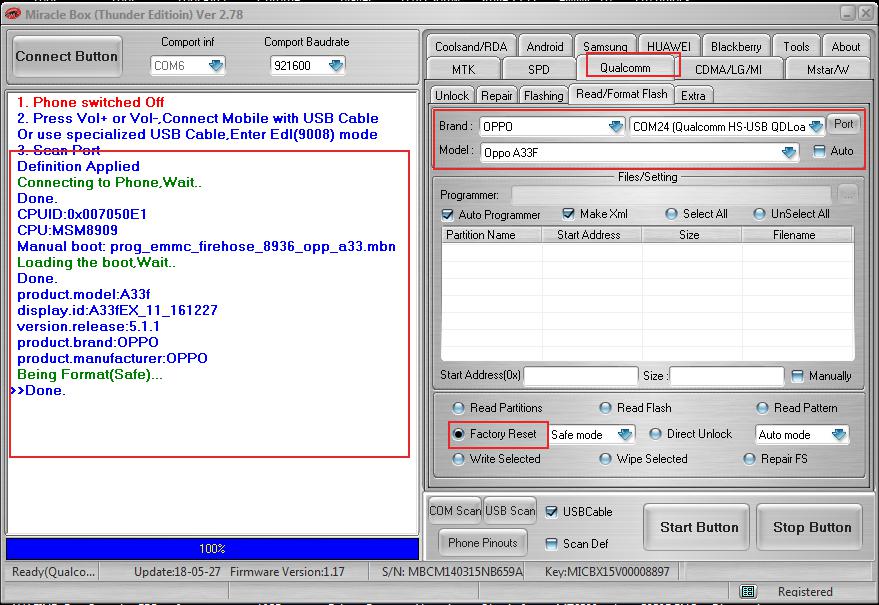Select the Read Flash radio button
Screen dimensions: 879x605
pos(605,408)
